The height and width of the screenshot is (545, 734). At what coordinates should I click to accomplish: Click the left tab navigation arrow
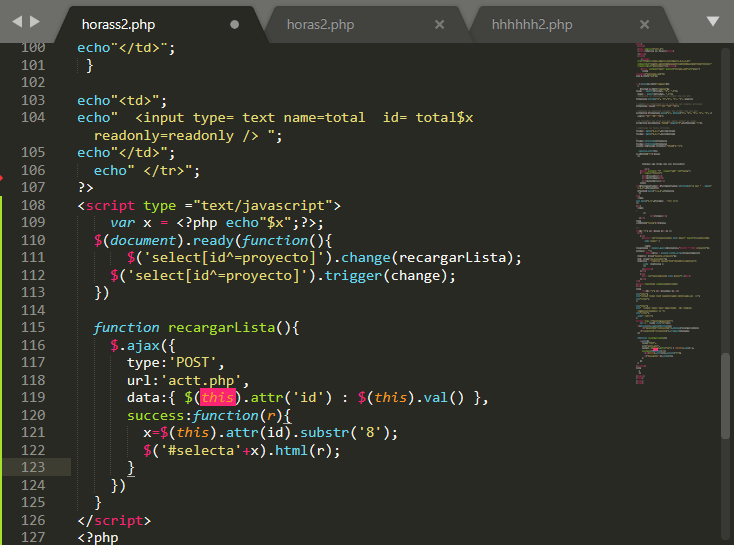coord(17,21)
